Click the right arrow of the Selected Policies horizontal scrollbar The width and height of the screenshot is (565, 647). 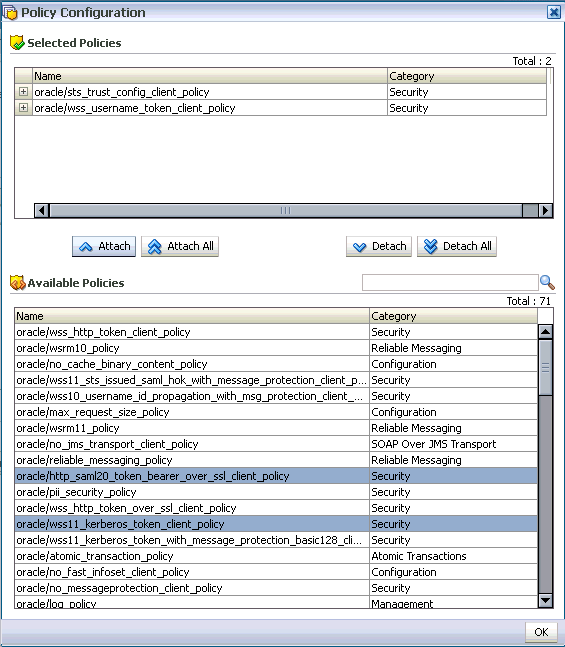click(546, 210)
